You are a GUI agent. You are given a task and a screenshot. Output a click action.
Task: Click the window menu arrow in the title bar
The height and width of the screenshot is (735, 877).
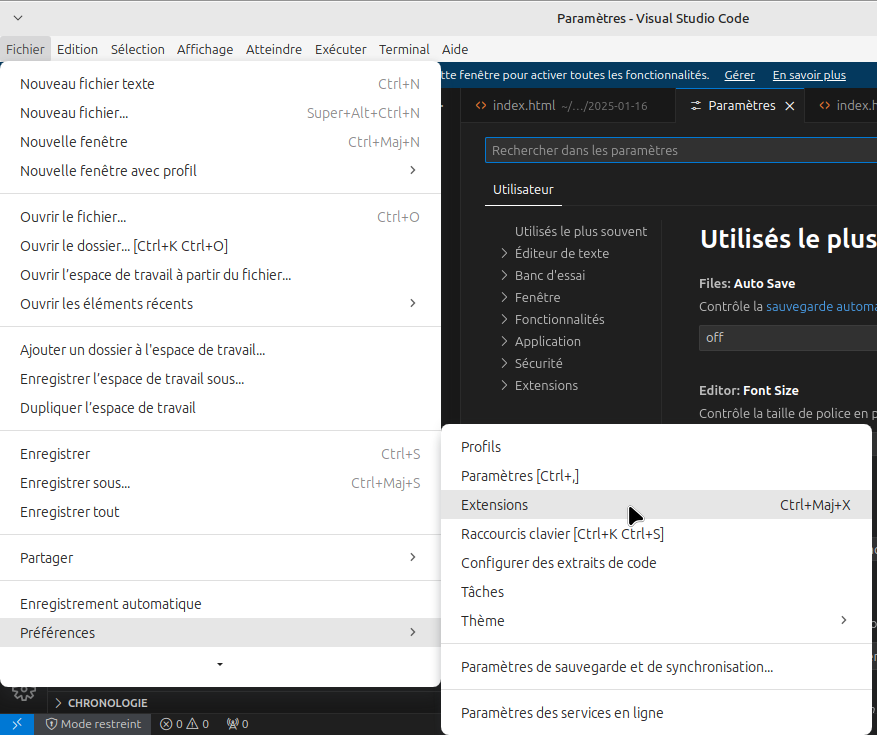(17, 18)
